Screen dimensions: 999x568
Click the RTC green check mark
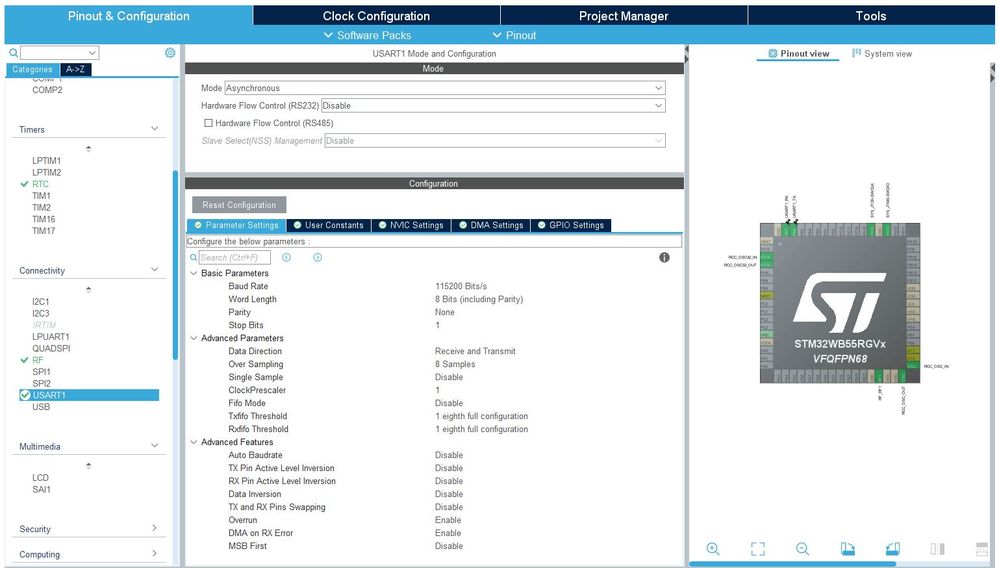tap(24, 184)
